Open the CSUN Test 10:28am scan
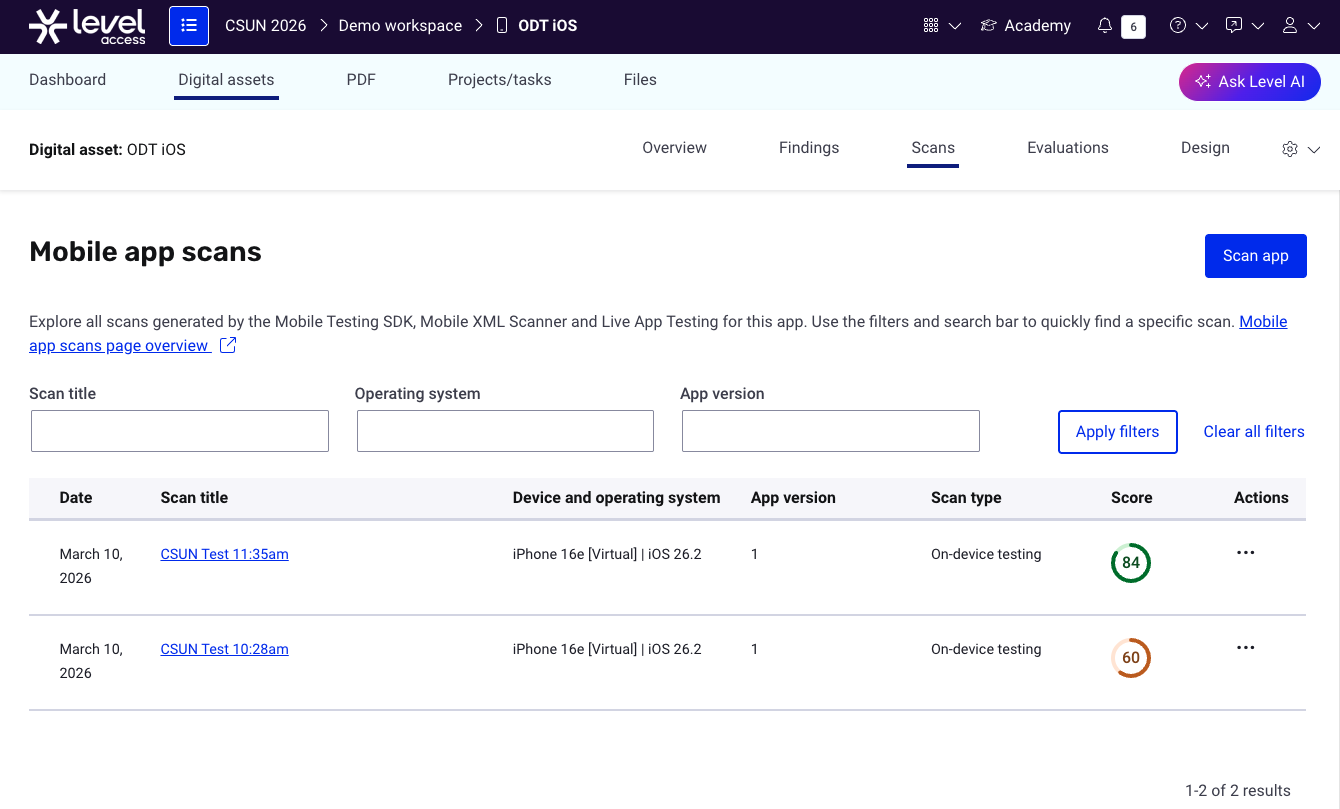The image size is (1340, 809). (225, 649)
